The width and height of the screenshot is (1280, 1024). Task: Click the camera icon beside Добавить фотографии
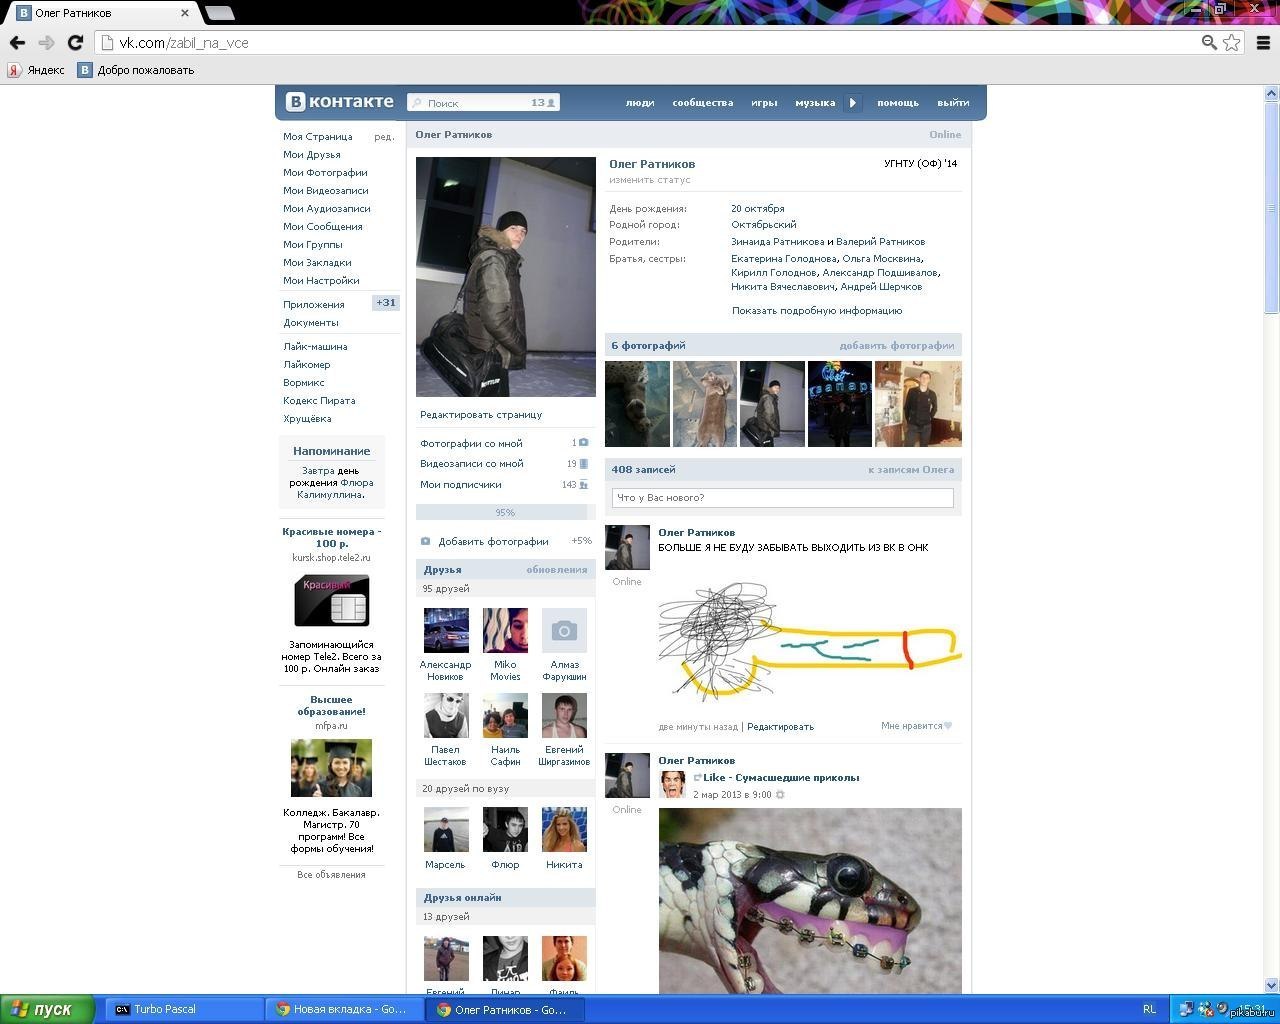point(425,541)
